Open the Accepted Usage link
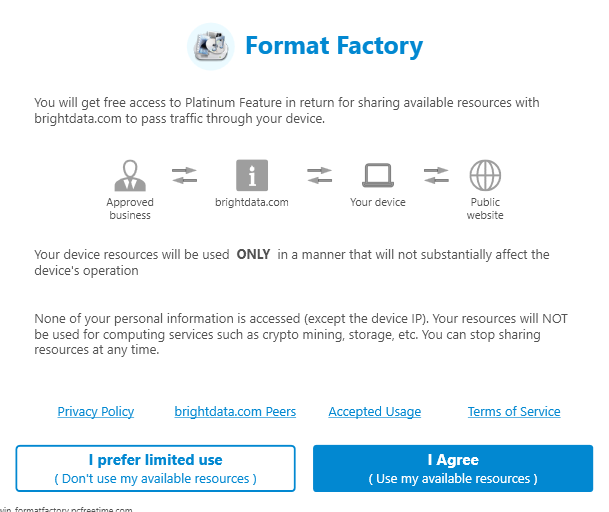The image size is (609, 512). (x=375, y=411)
